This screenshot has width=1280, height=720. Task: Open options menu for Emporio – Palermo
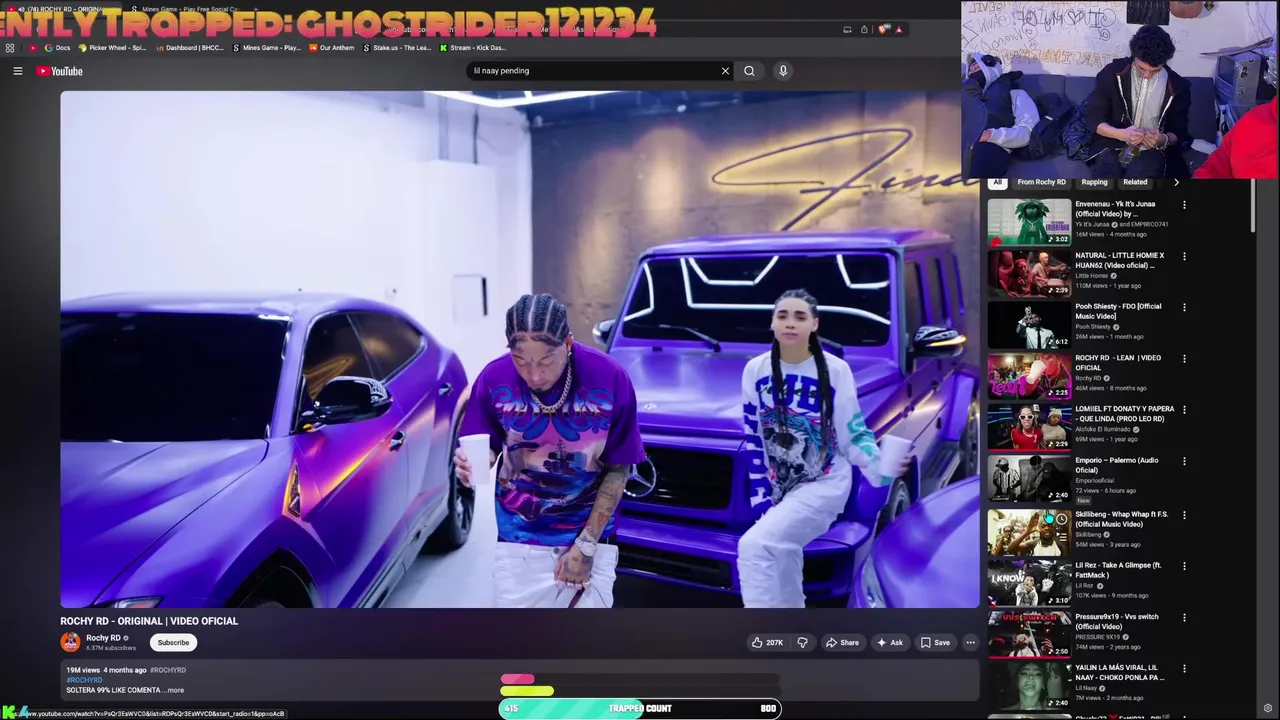[x=1184, y=461]
